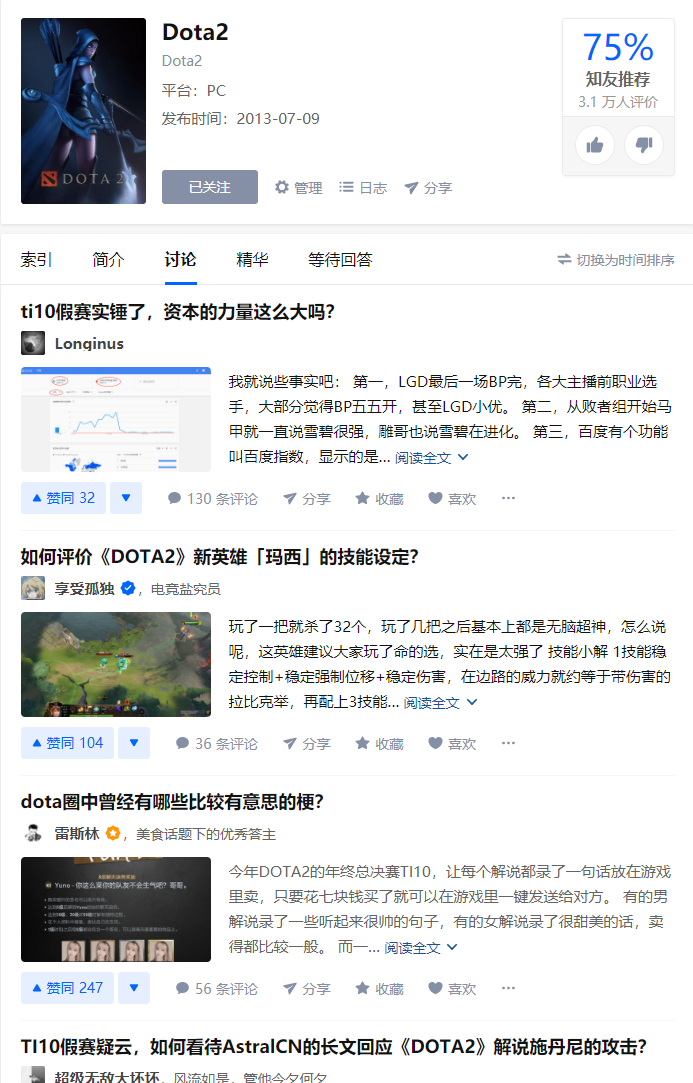
Task: Select the 讨论 tab
Action: click(x=180, y=260)
